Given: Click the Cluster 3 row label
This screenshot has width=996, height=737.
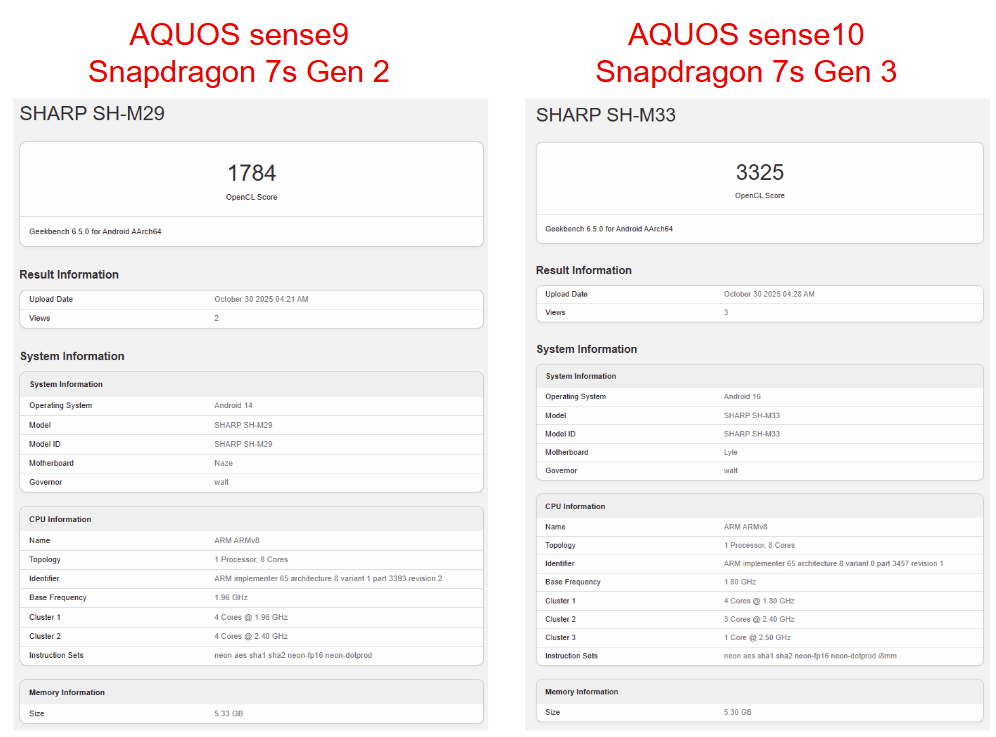Looking at the screenshot, I should [x=560, y=637].
